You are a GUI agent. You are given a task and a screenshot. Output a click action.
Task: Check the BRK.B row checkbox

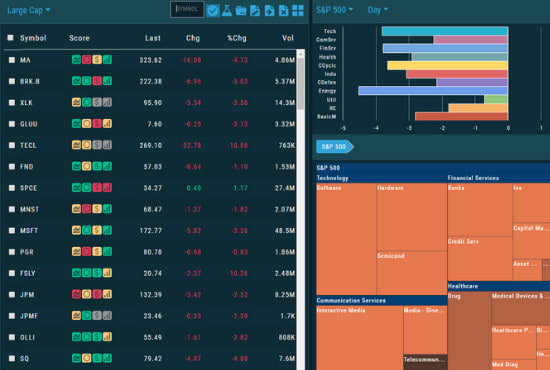pyautogui.click(x=12, y=81)
